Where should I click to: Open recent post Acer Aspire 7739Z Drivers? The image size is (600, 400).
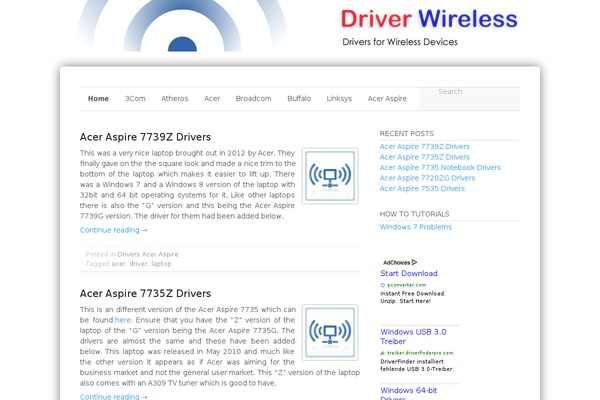point(425,146)
